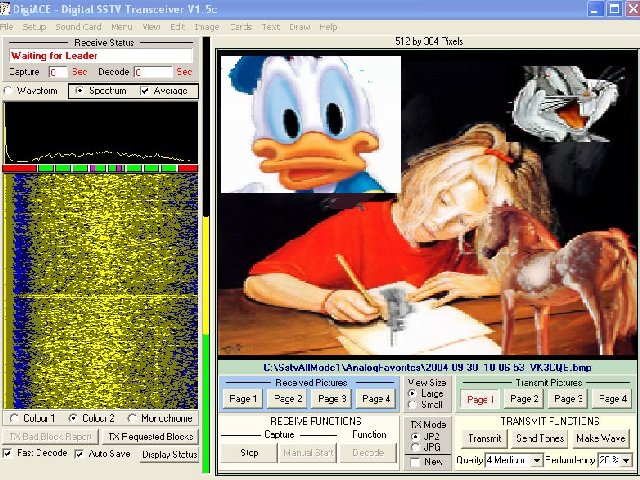The height and width of the screenshot is (480, 640).
Task: Toggle the Auto Save checkbox
Action: tap(80, 453)
